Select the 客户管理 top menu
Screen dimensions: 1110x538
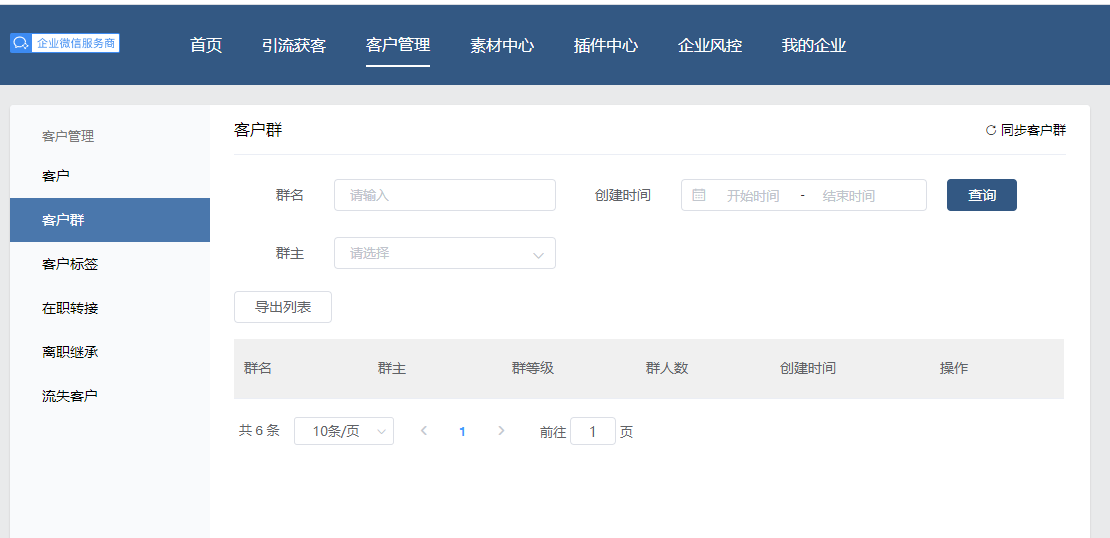[398, 45]
